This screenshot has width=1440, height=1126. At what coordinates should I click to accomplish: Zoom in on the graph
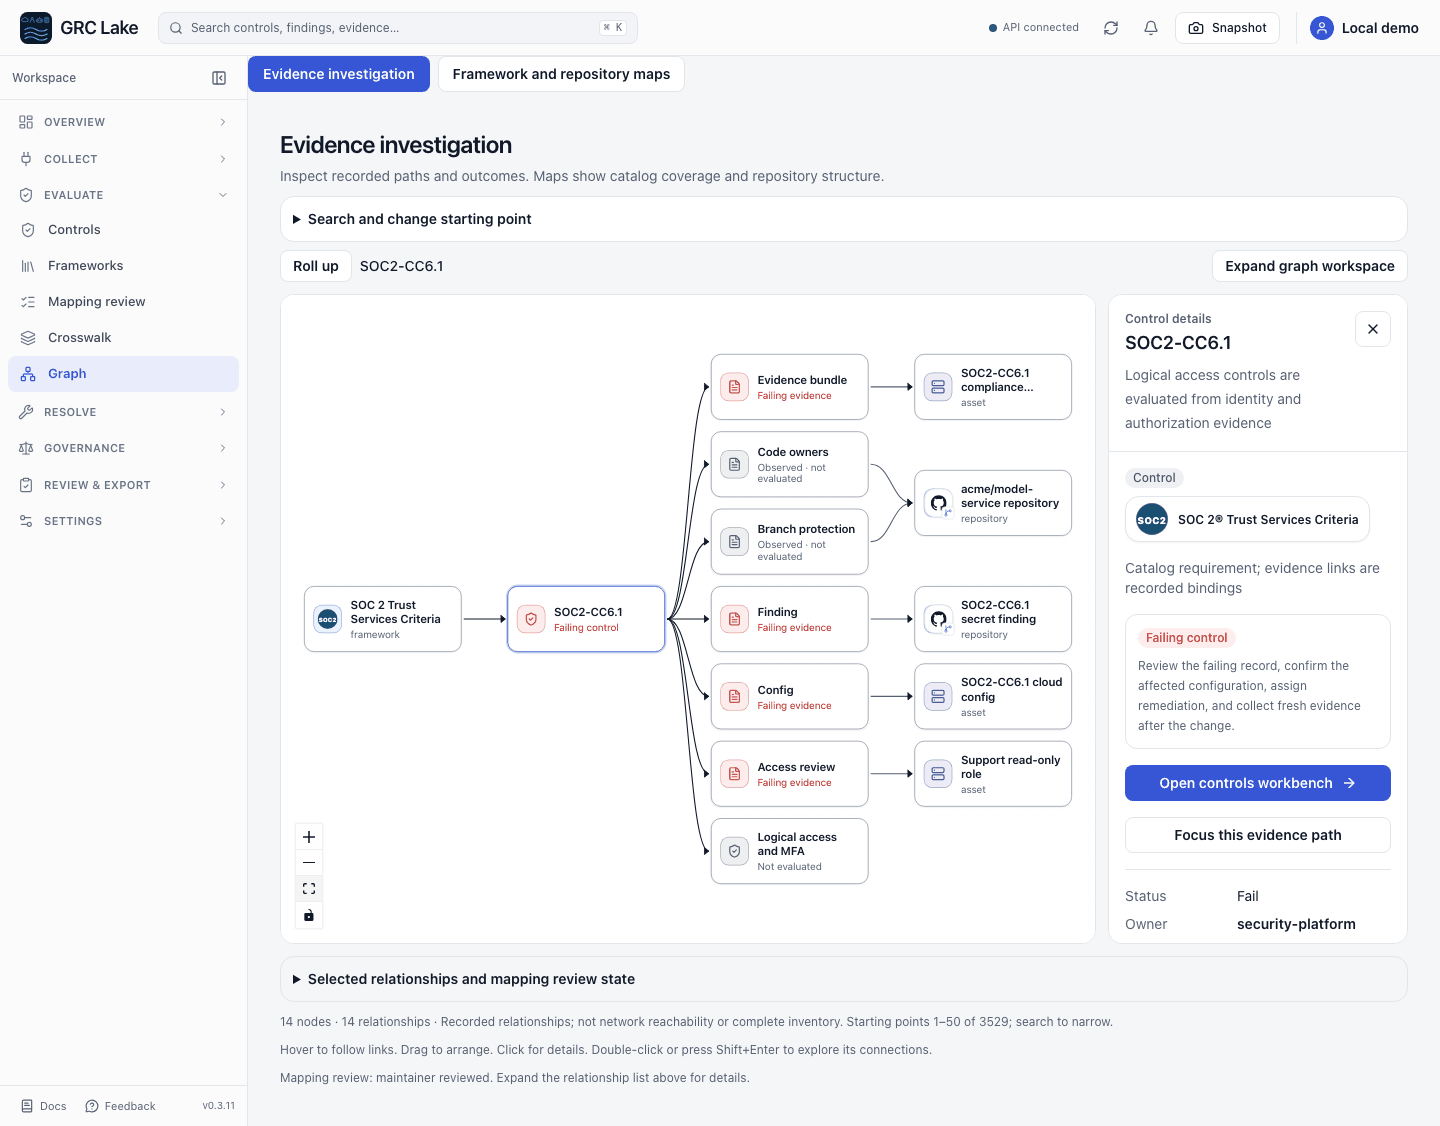309,837
